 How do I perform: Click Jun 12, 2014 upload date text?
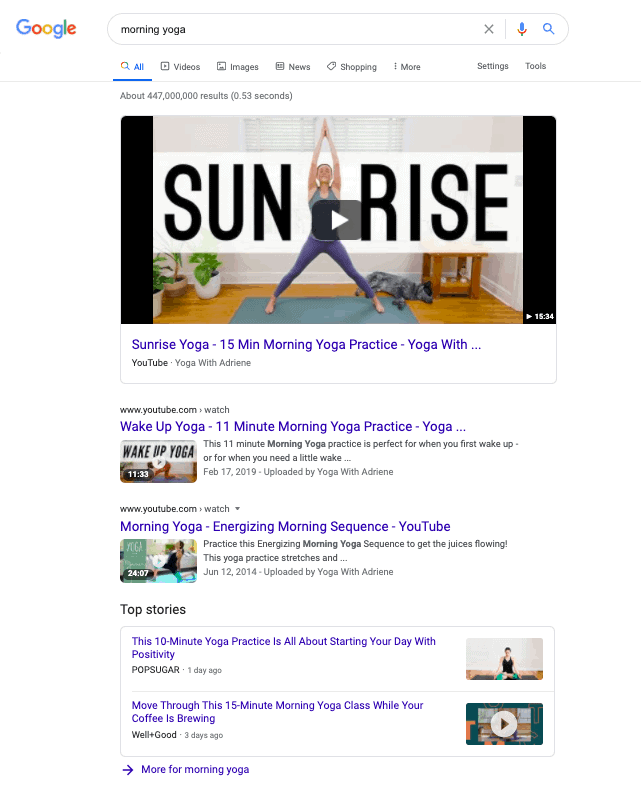[x=230, y=572]
